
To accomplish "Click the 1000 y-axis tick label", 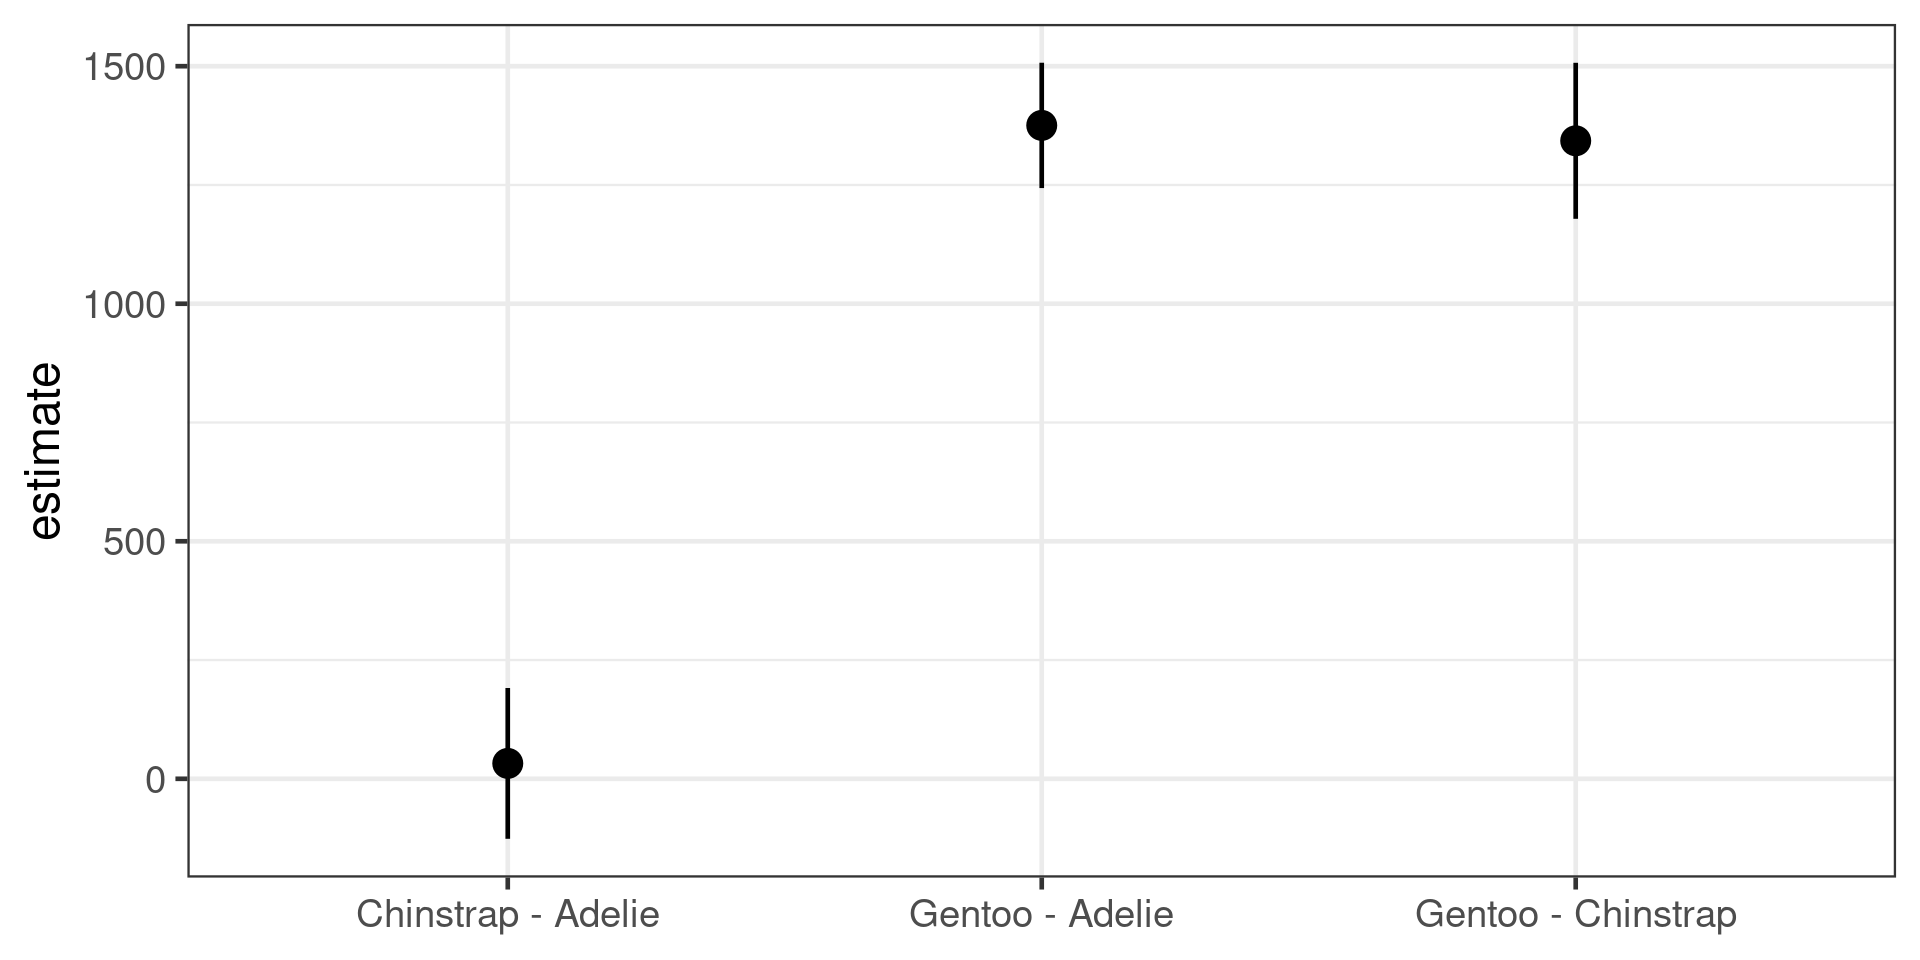I will (124, 305).
